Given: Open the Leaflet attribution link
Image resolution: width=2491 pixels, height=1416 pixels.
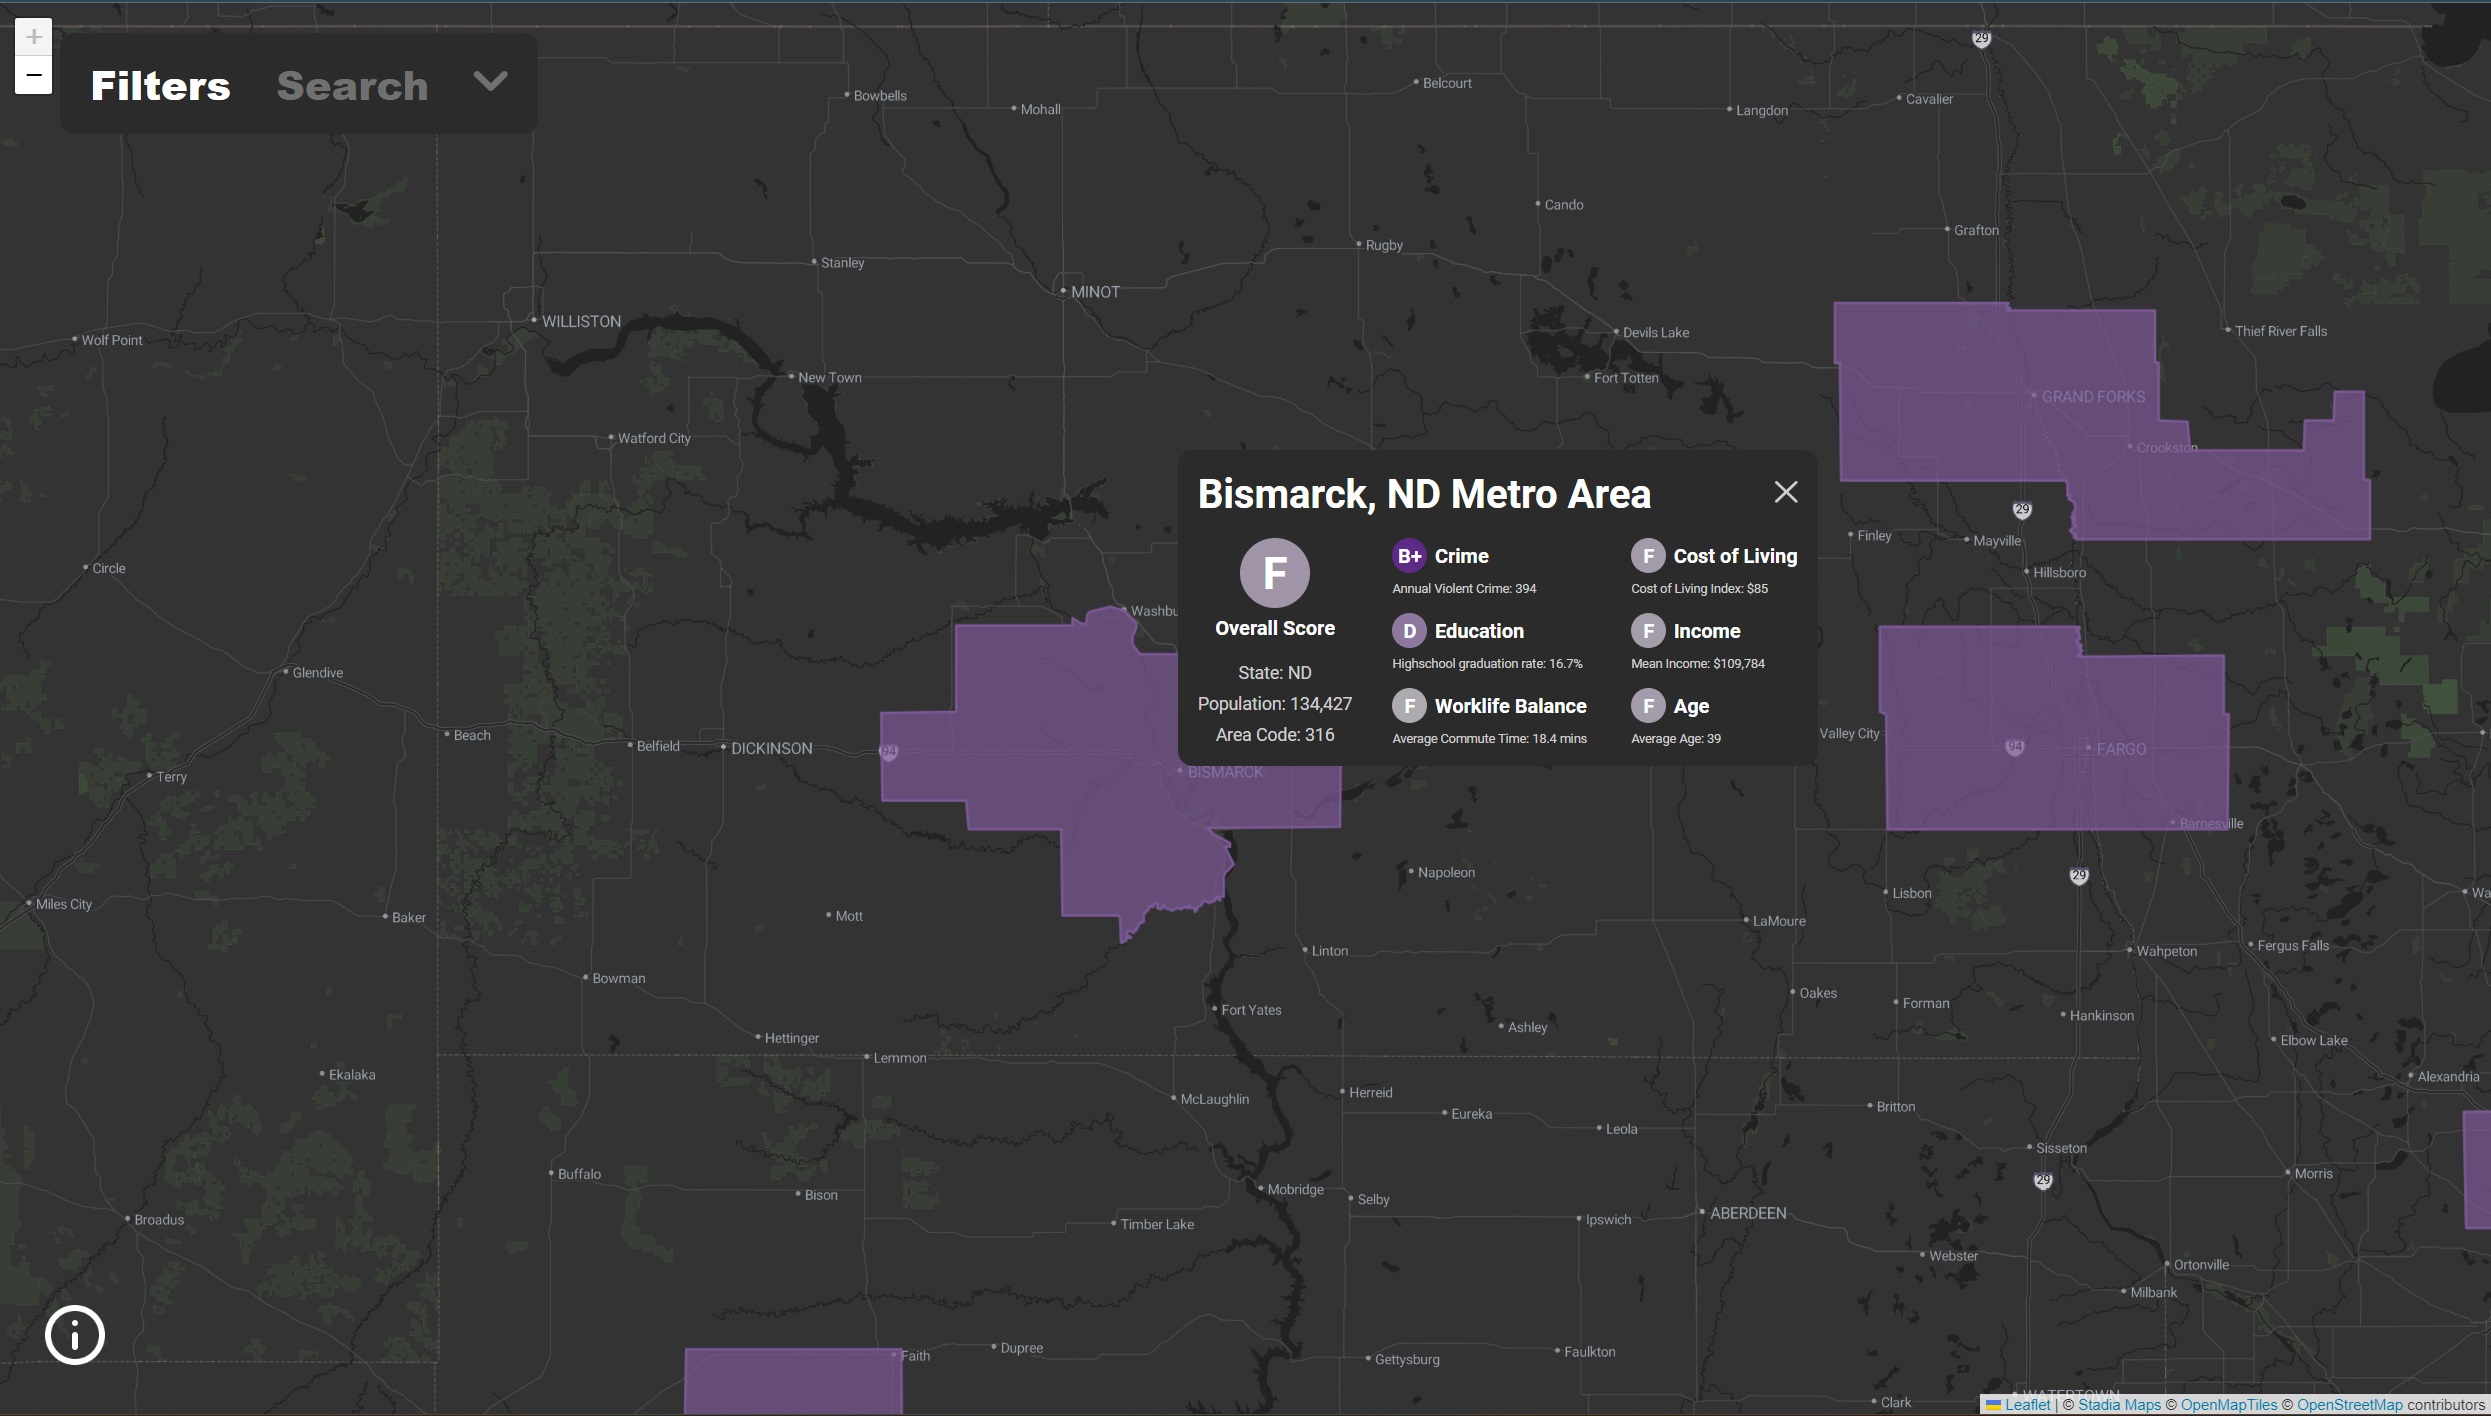Looking at the screenshot, I should click(2027, 1405).
